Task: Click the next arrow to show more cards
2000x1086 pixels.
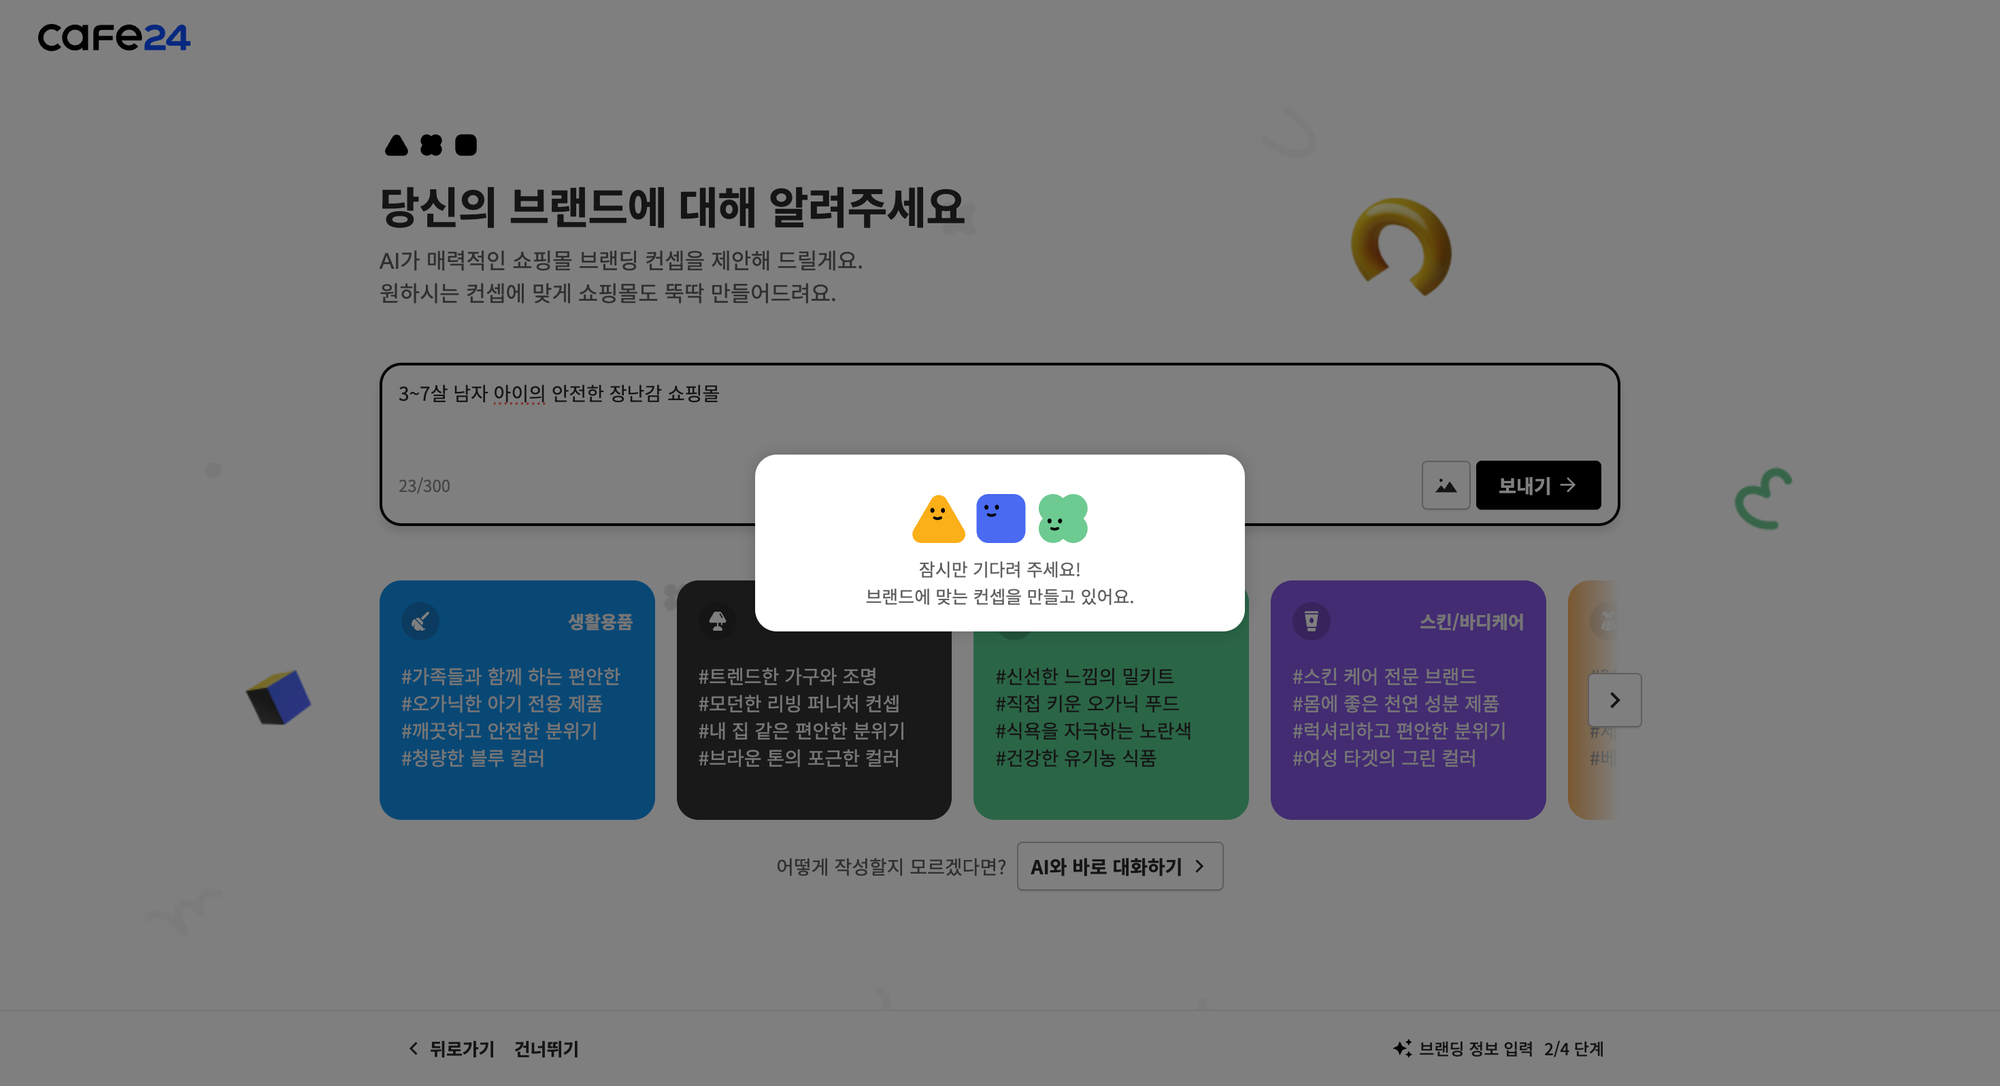Action: 1615,700
